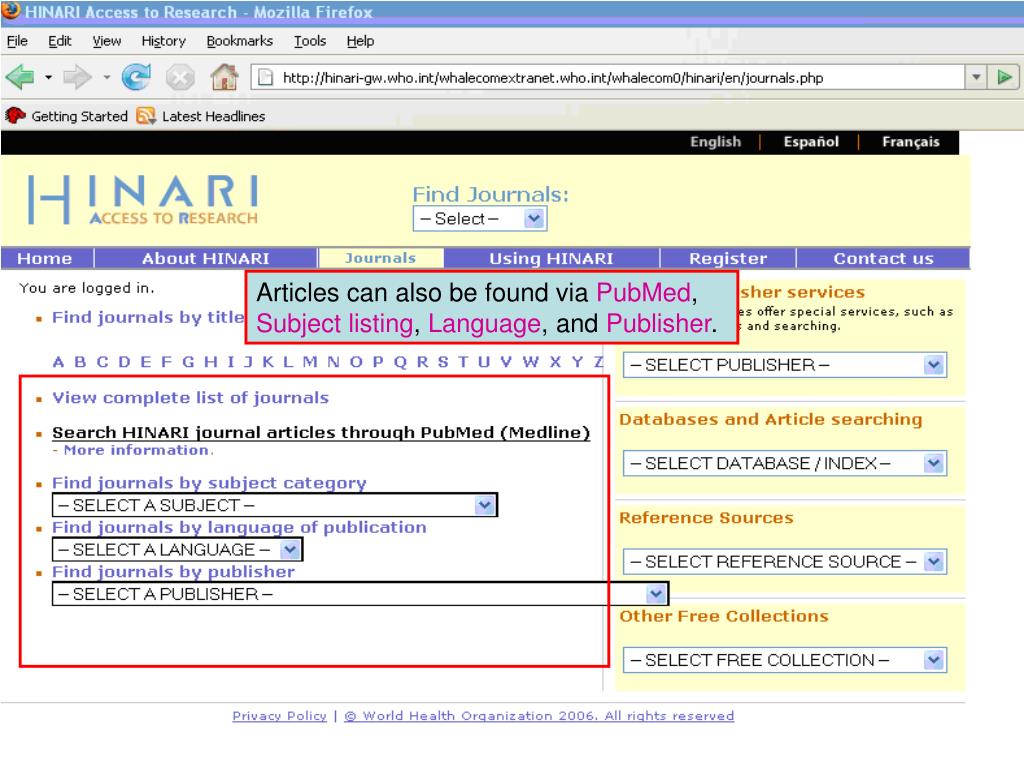Click the Stop loading icon
This screenshot has height=768, width=1024.
[180, 78]
